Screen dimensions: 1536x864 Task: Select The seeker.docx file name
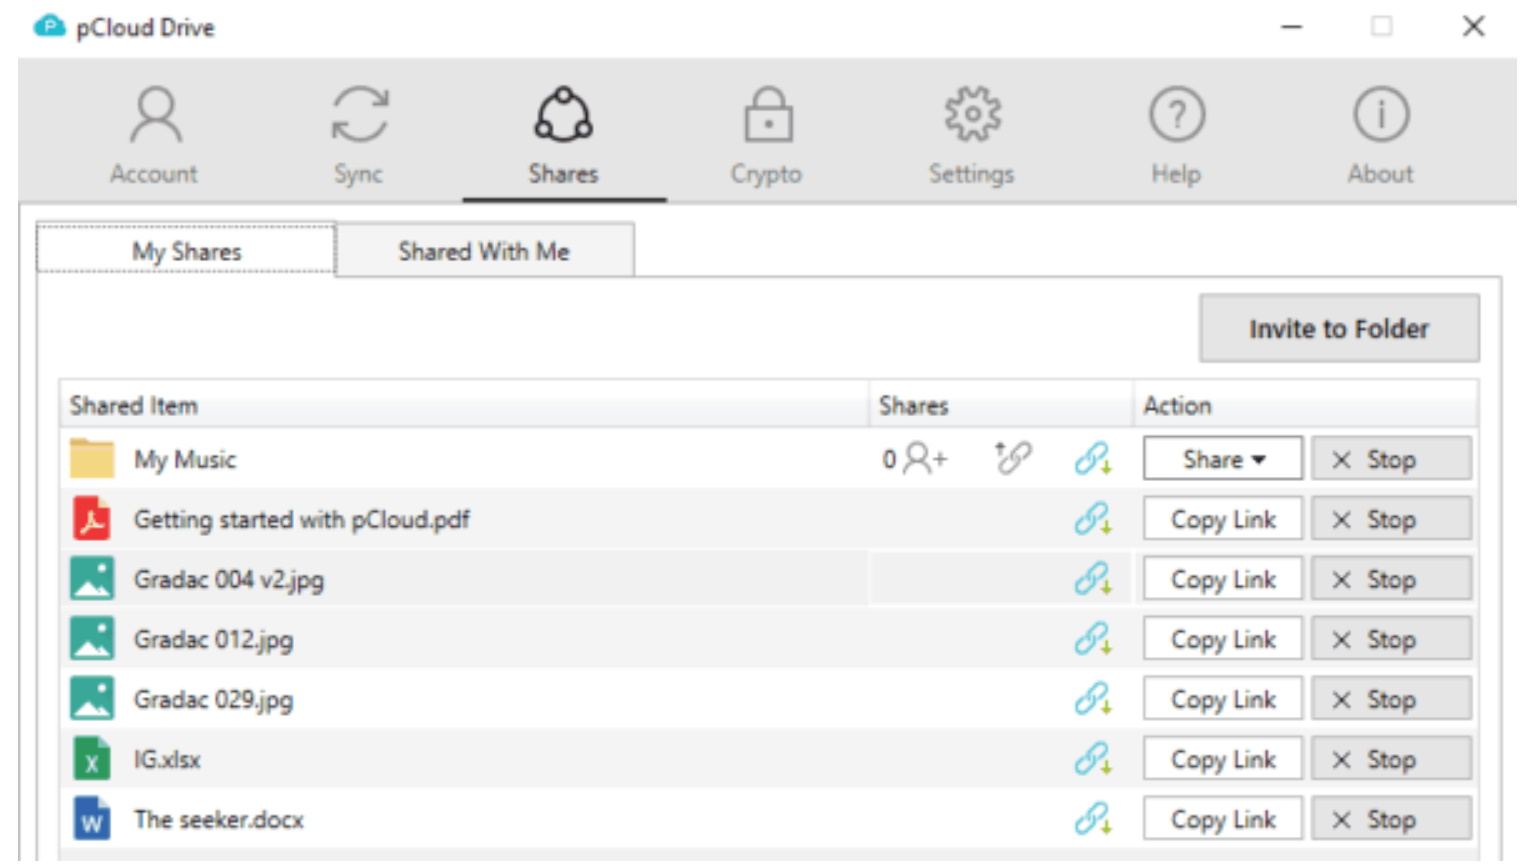point(219,820)
